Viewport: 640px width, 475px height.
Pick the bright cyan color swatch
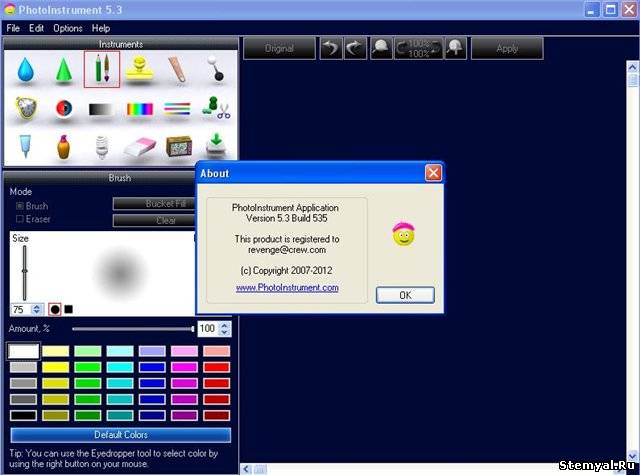120,367
